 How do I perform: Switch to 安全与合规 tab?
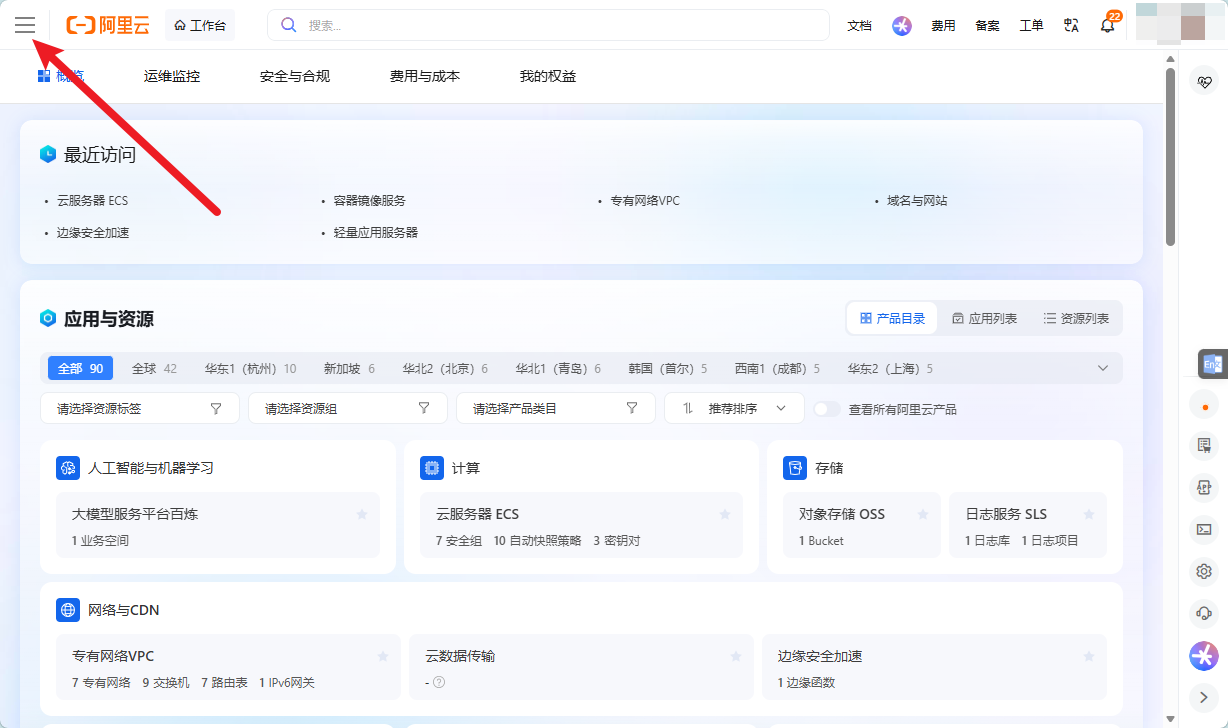tap(295, 76)
